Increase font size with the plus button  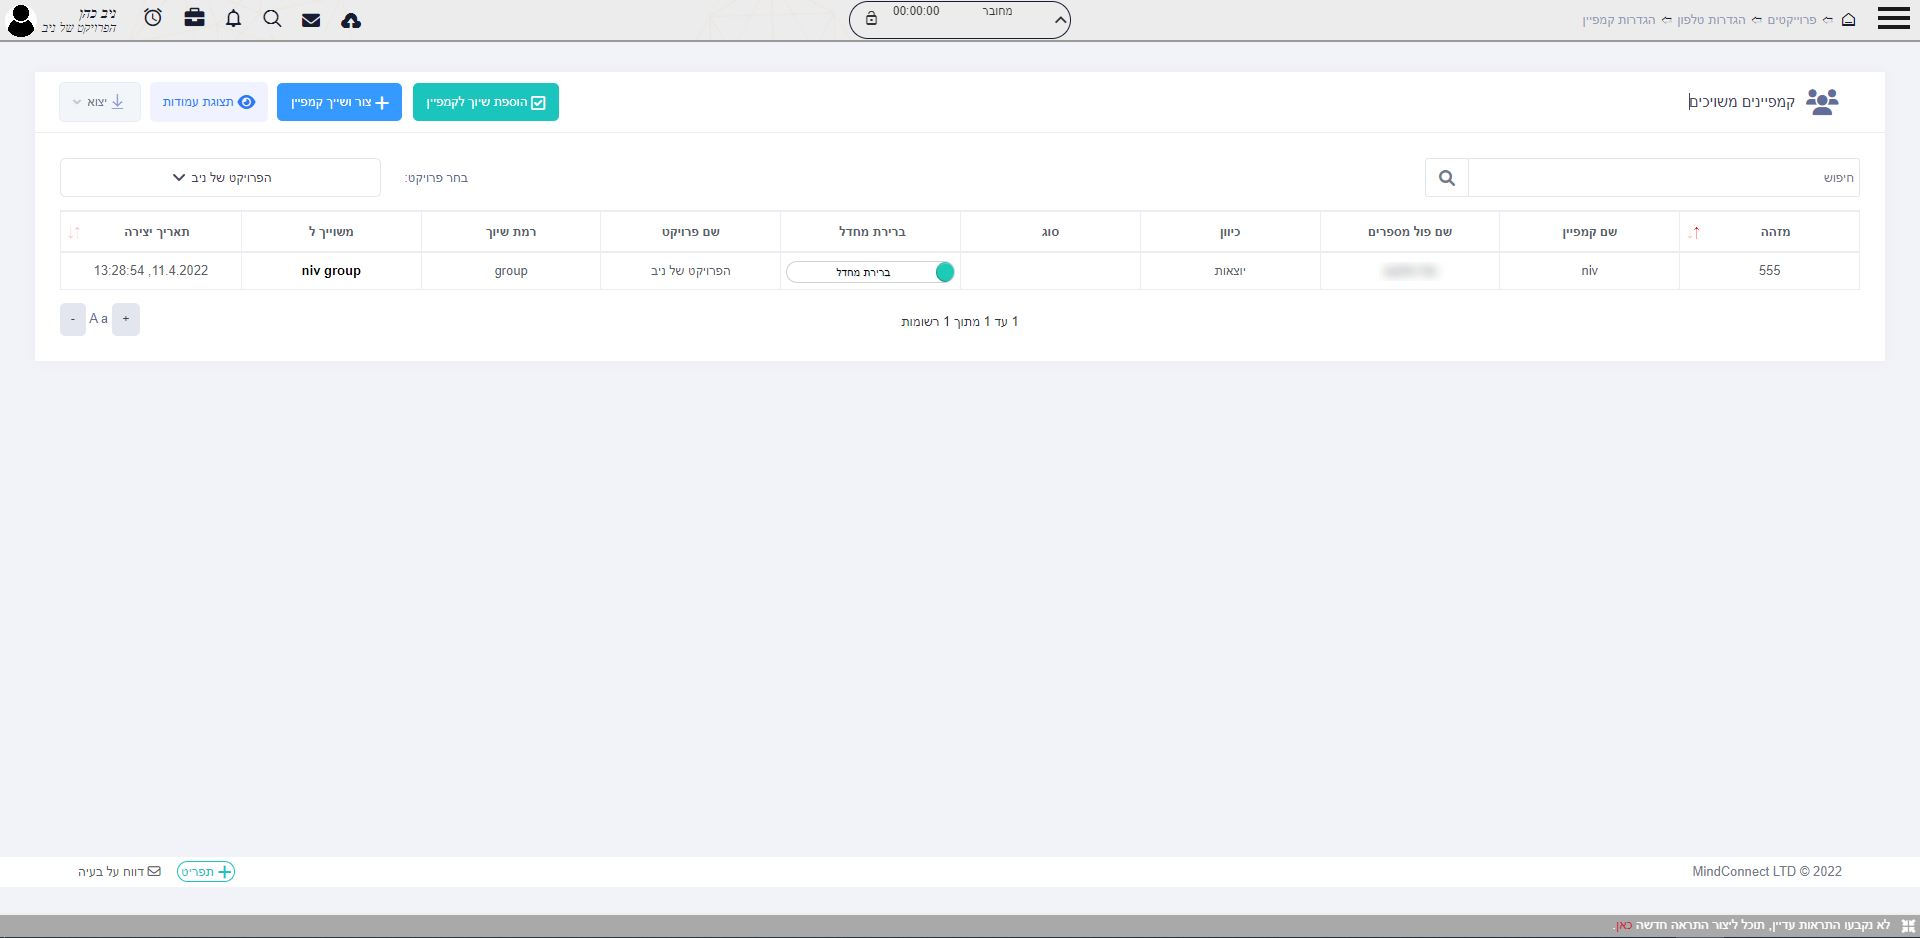[126, 319]
